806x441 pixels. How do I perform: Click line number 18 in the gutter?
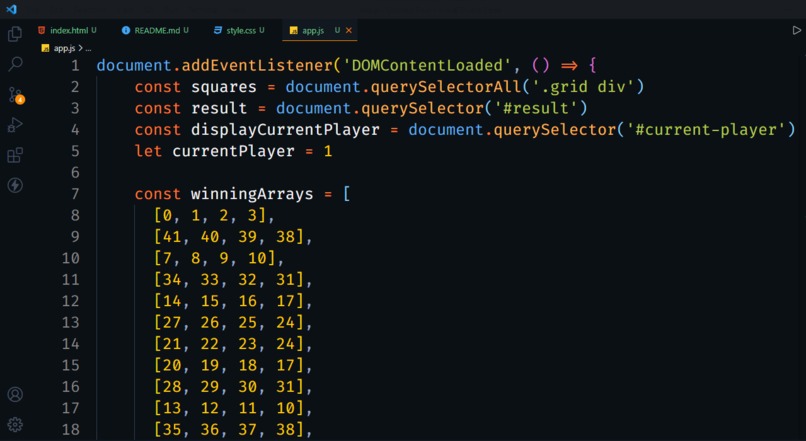71,429
